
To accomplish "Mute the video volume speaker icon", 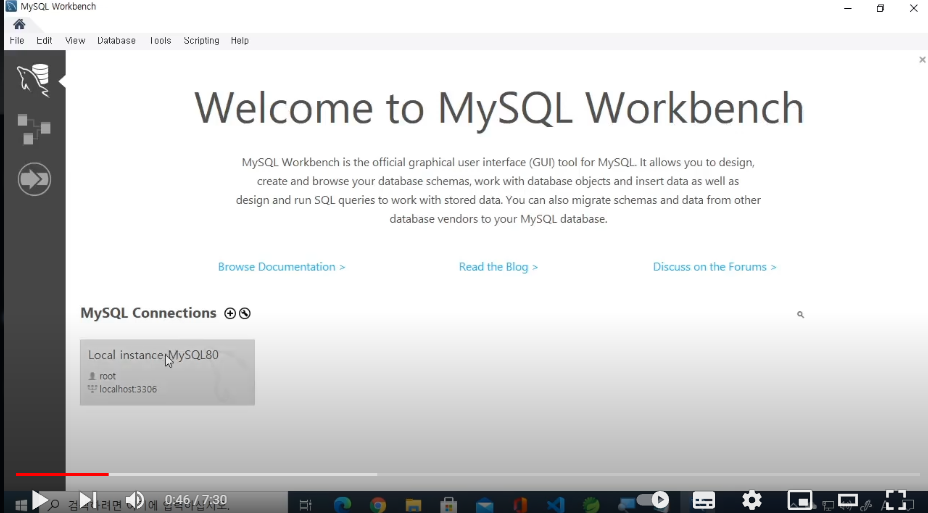I will (x=134, y=501).
